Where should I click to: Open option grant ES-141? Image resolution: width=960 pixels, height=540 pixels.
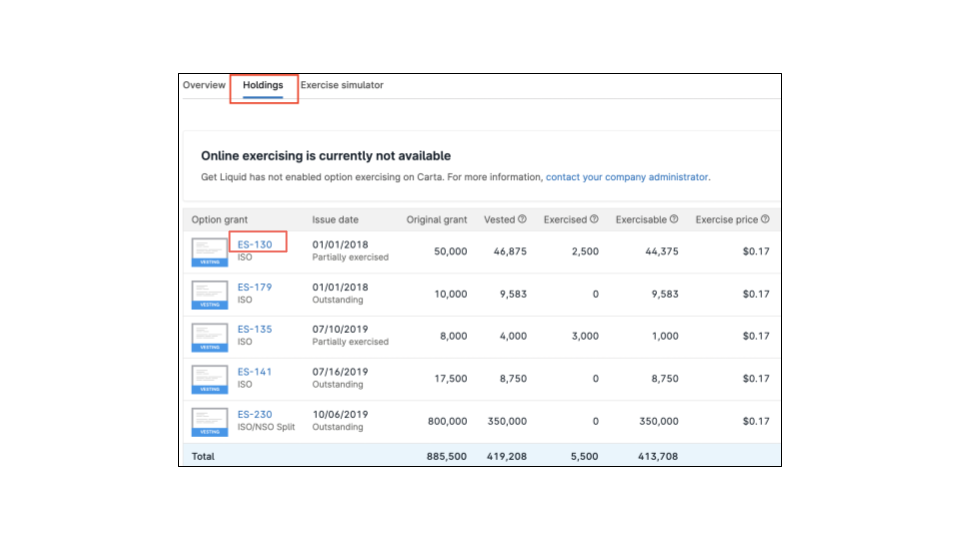(x=255, y=372)
